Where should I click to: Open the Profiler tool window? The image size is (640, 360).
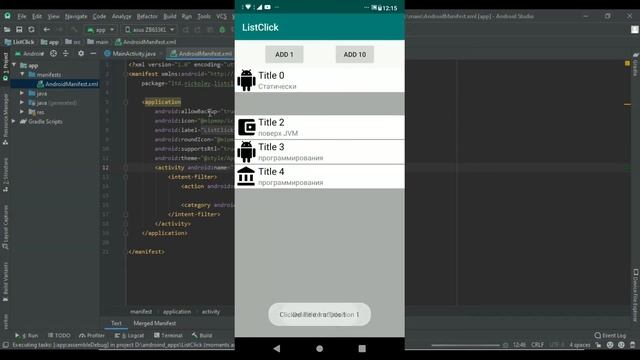tap(92, 335)
